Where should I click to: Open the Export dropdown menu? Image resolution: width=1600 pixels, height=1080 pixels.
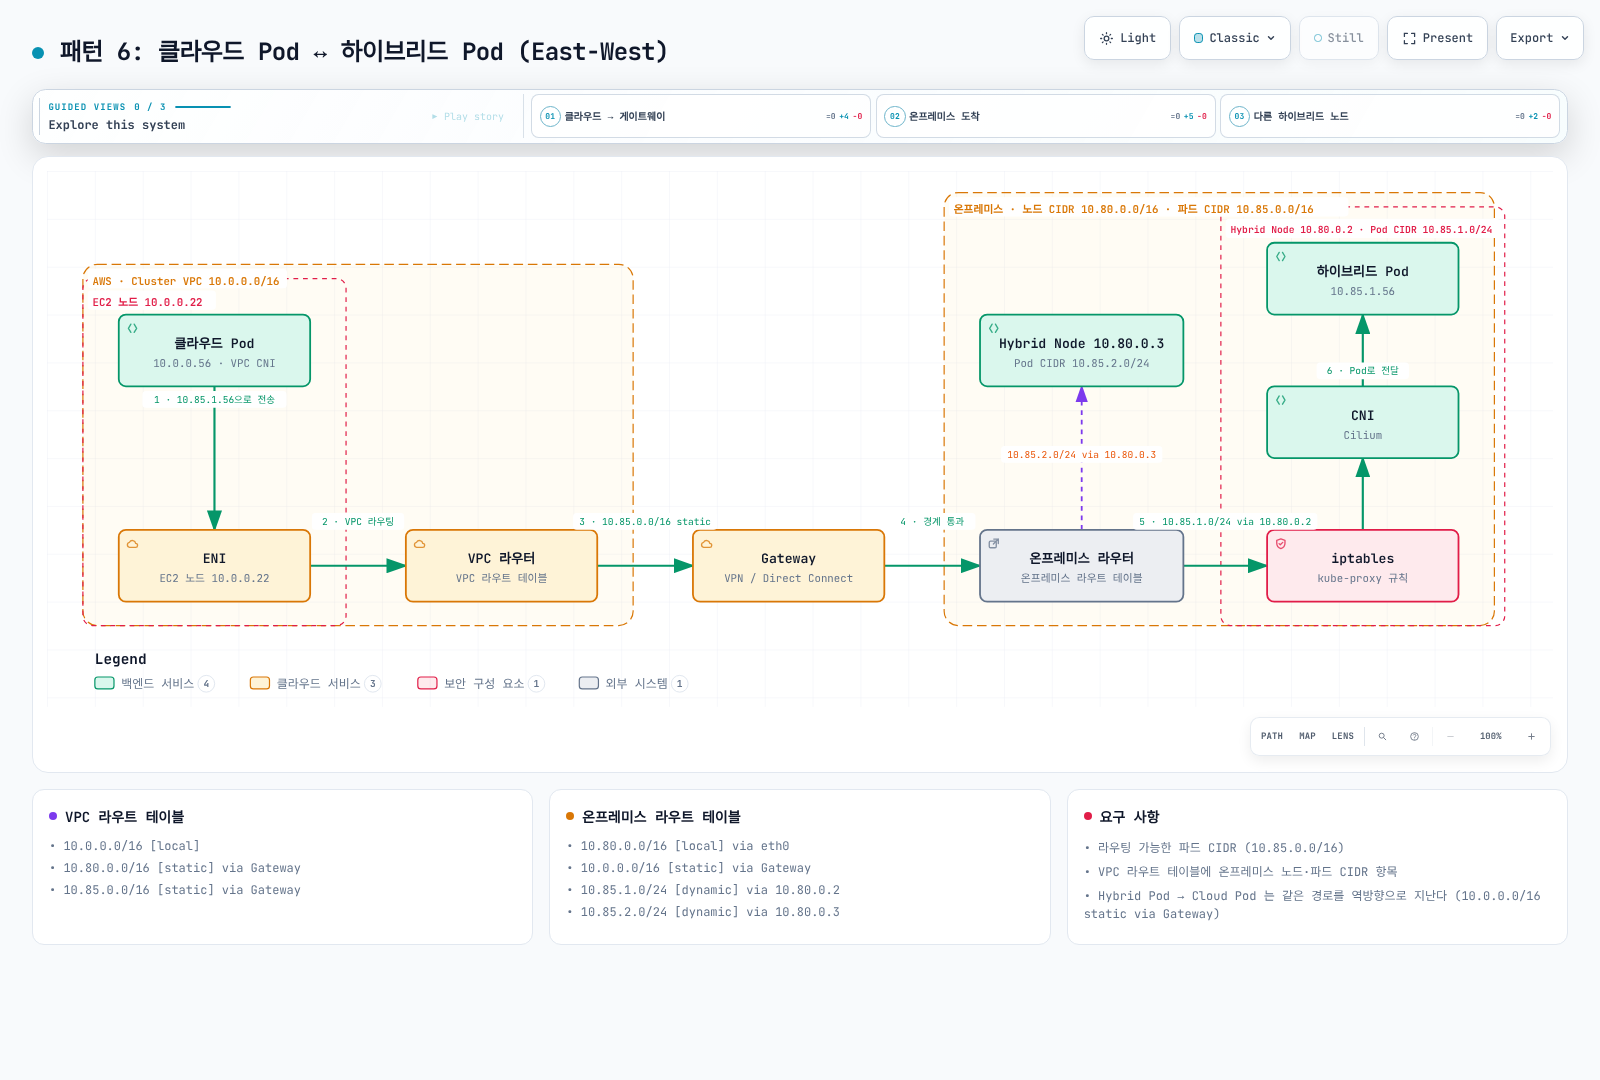[x=1540, y=38]
